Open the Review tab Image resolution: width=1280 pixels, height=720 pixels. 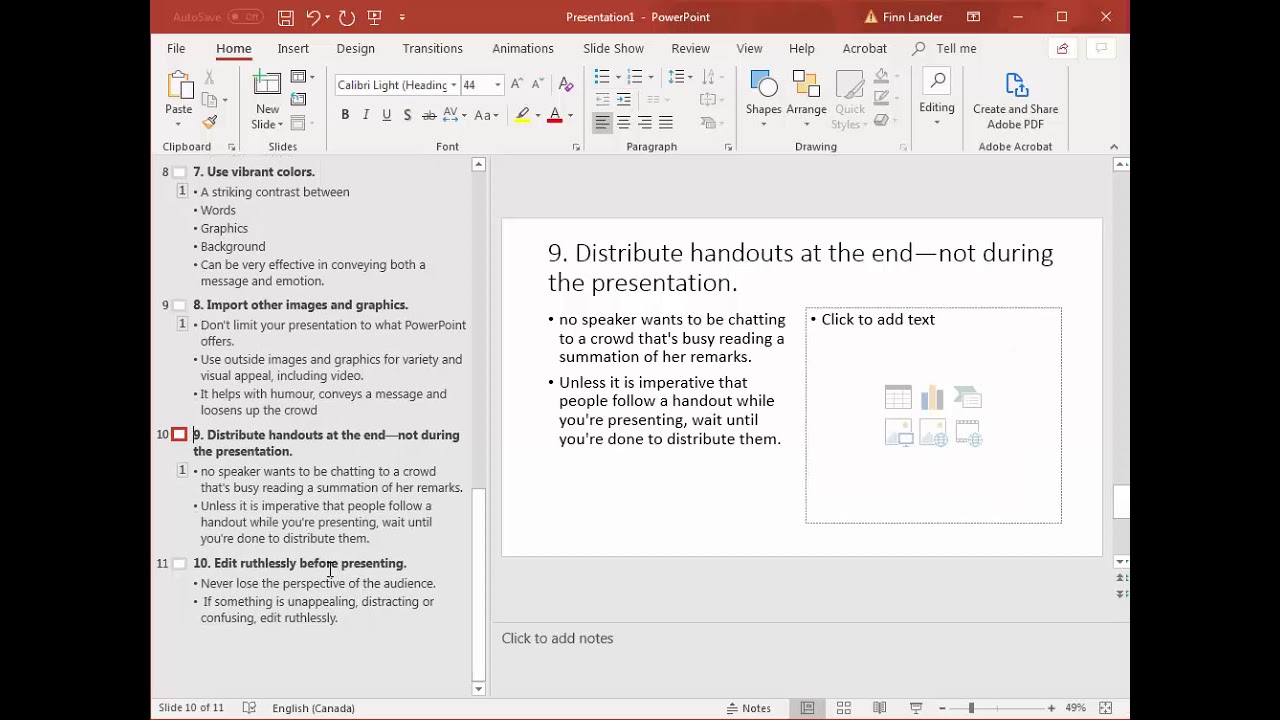[x=690, y=48]
